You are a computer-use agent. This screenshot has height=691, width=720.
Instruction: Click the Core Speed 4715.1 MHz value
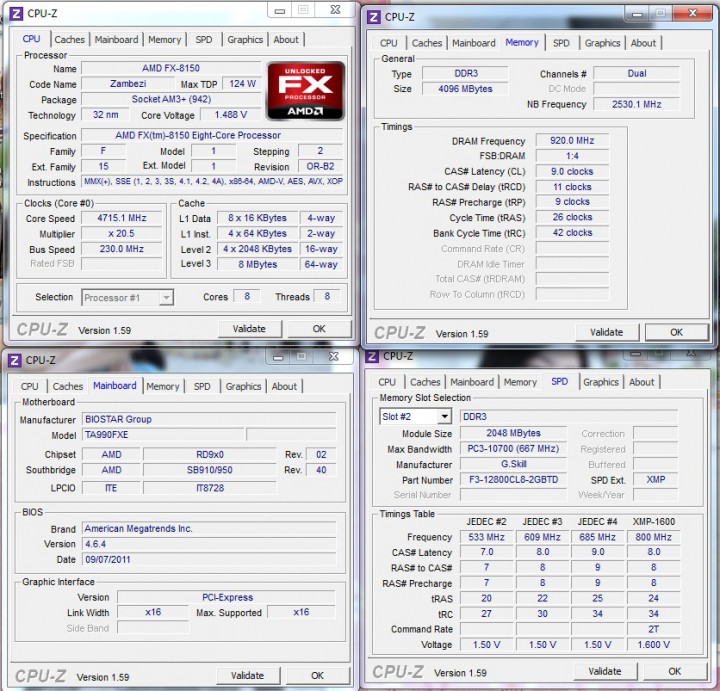122,218
